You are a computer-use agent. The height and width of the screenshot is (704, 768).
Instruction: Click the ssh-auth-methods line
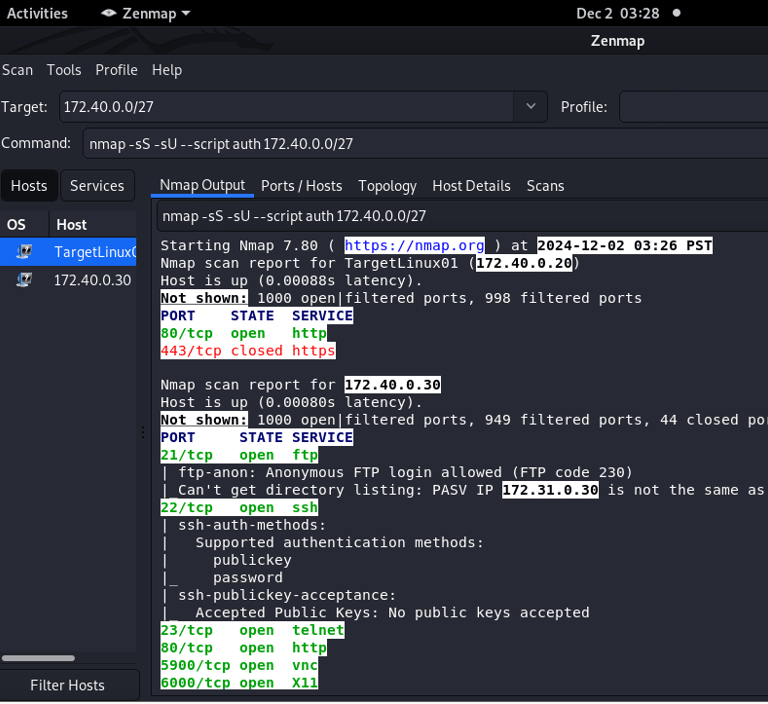pos(243,525)
